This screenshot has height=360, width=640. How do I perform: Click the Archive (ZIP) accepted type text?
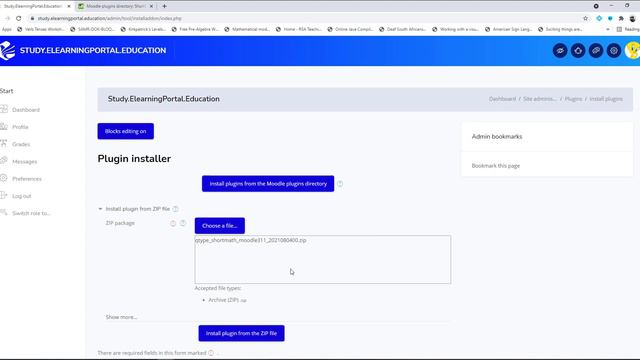click(x=227, y=300)
